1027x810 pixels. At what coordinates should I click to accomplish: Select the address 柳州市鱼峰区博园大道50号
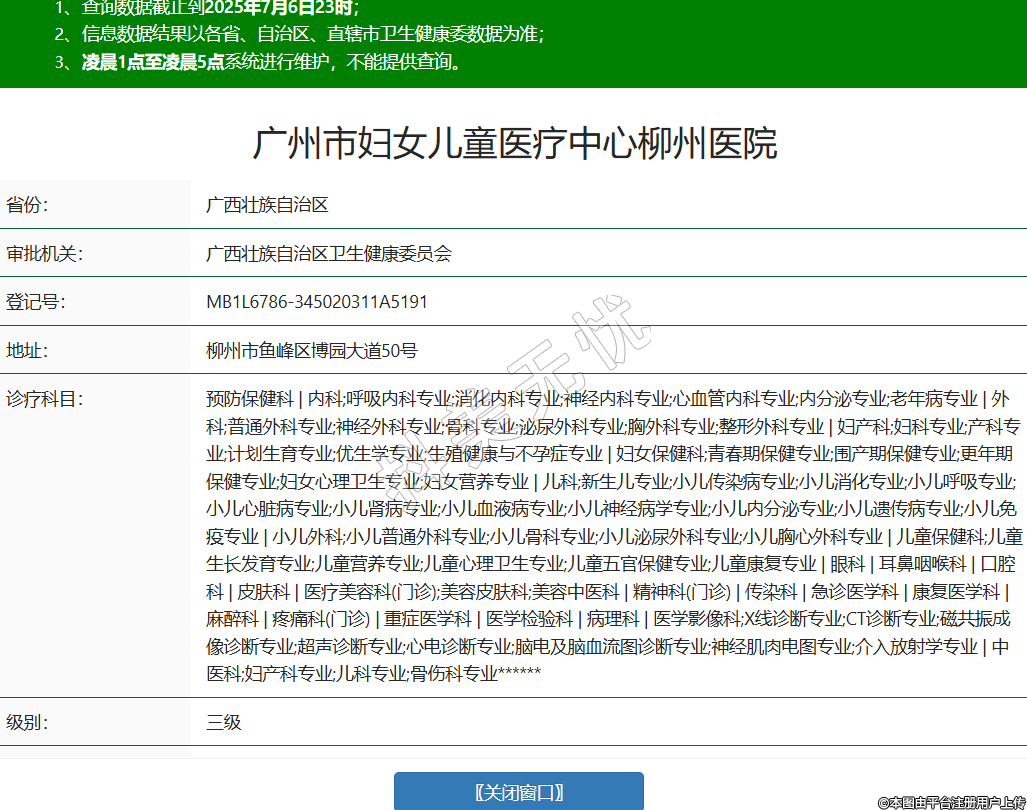coord(312,350)
